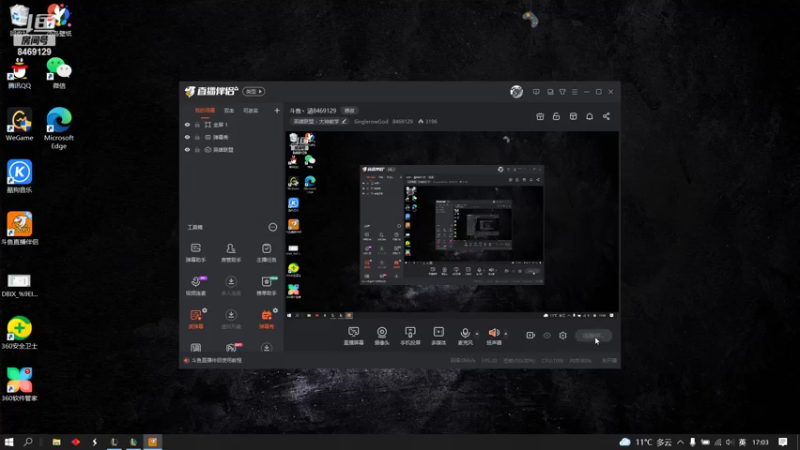Select the 英雄联盟 source row
The image size is (800, 450).
click(x=232, y=150)
